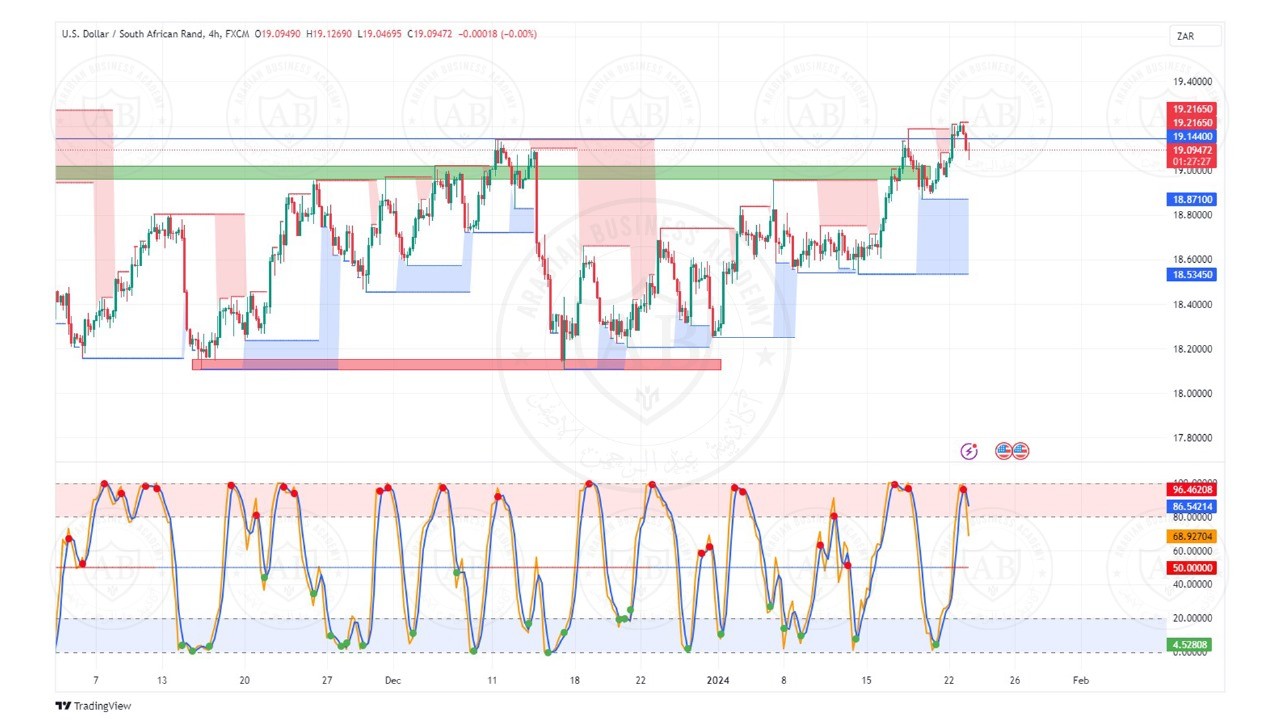Click the 01:27:27 candle countdown label
Viewport: 1280px width, 720px height.
1192,161
